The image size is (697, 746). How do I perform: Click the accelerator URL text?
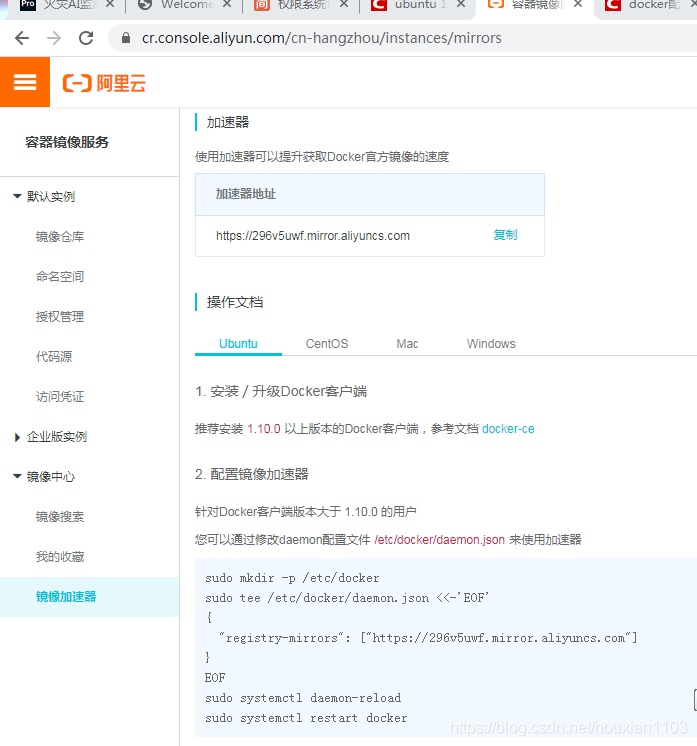coord(313,236)
